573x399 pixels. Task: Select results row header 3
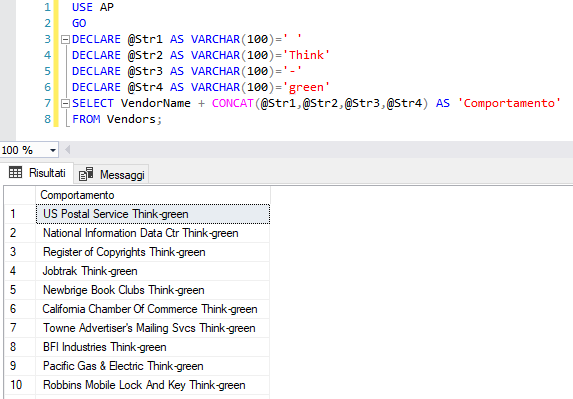pos(20,252)
